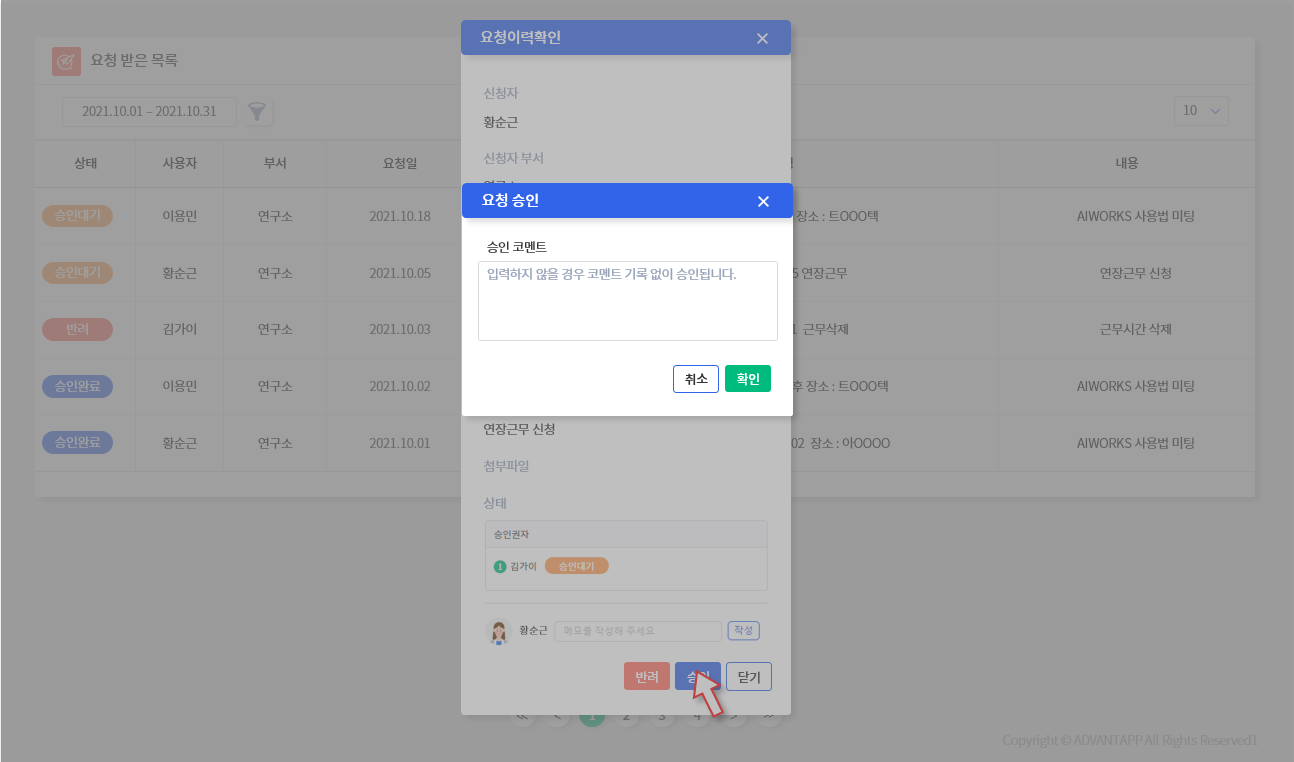The image size is (1294, 762).
Task: Click 연장근무 신청 in the 내용 column
Action: coord(1135,273)
